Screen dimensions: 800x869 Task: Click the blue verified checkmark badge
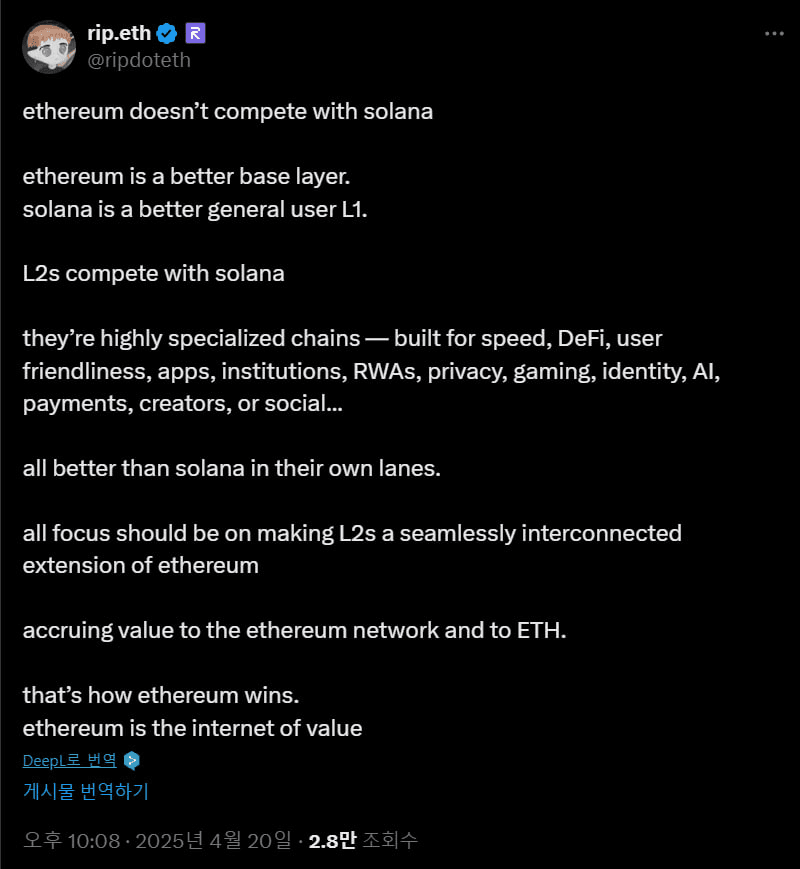click(x=166, y=34)
